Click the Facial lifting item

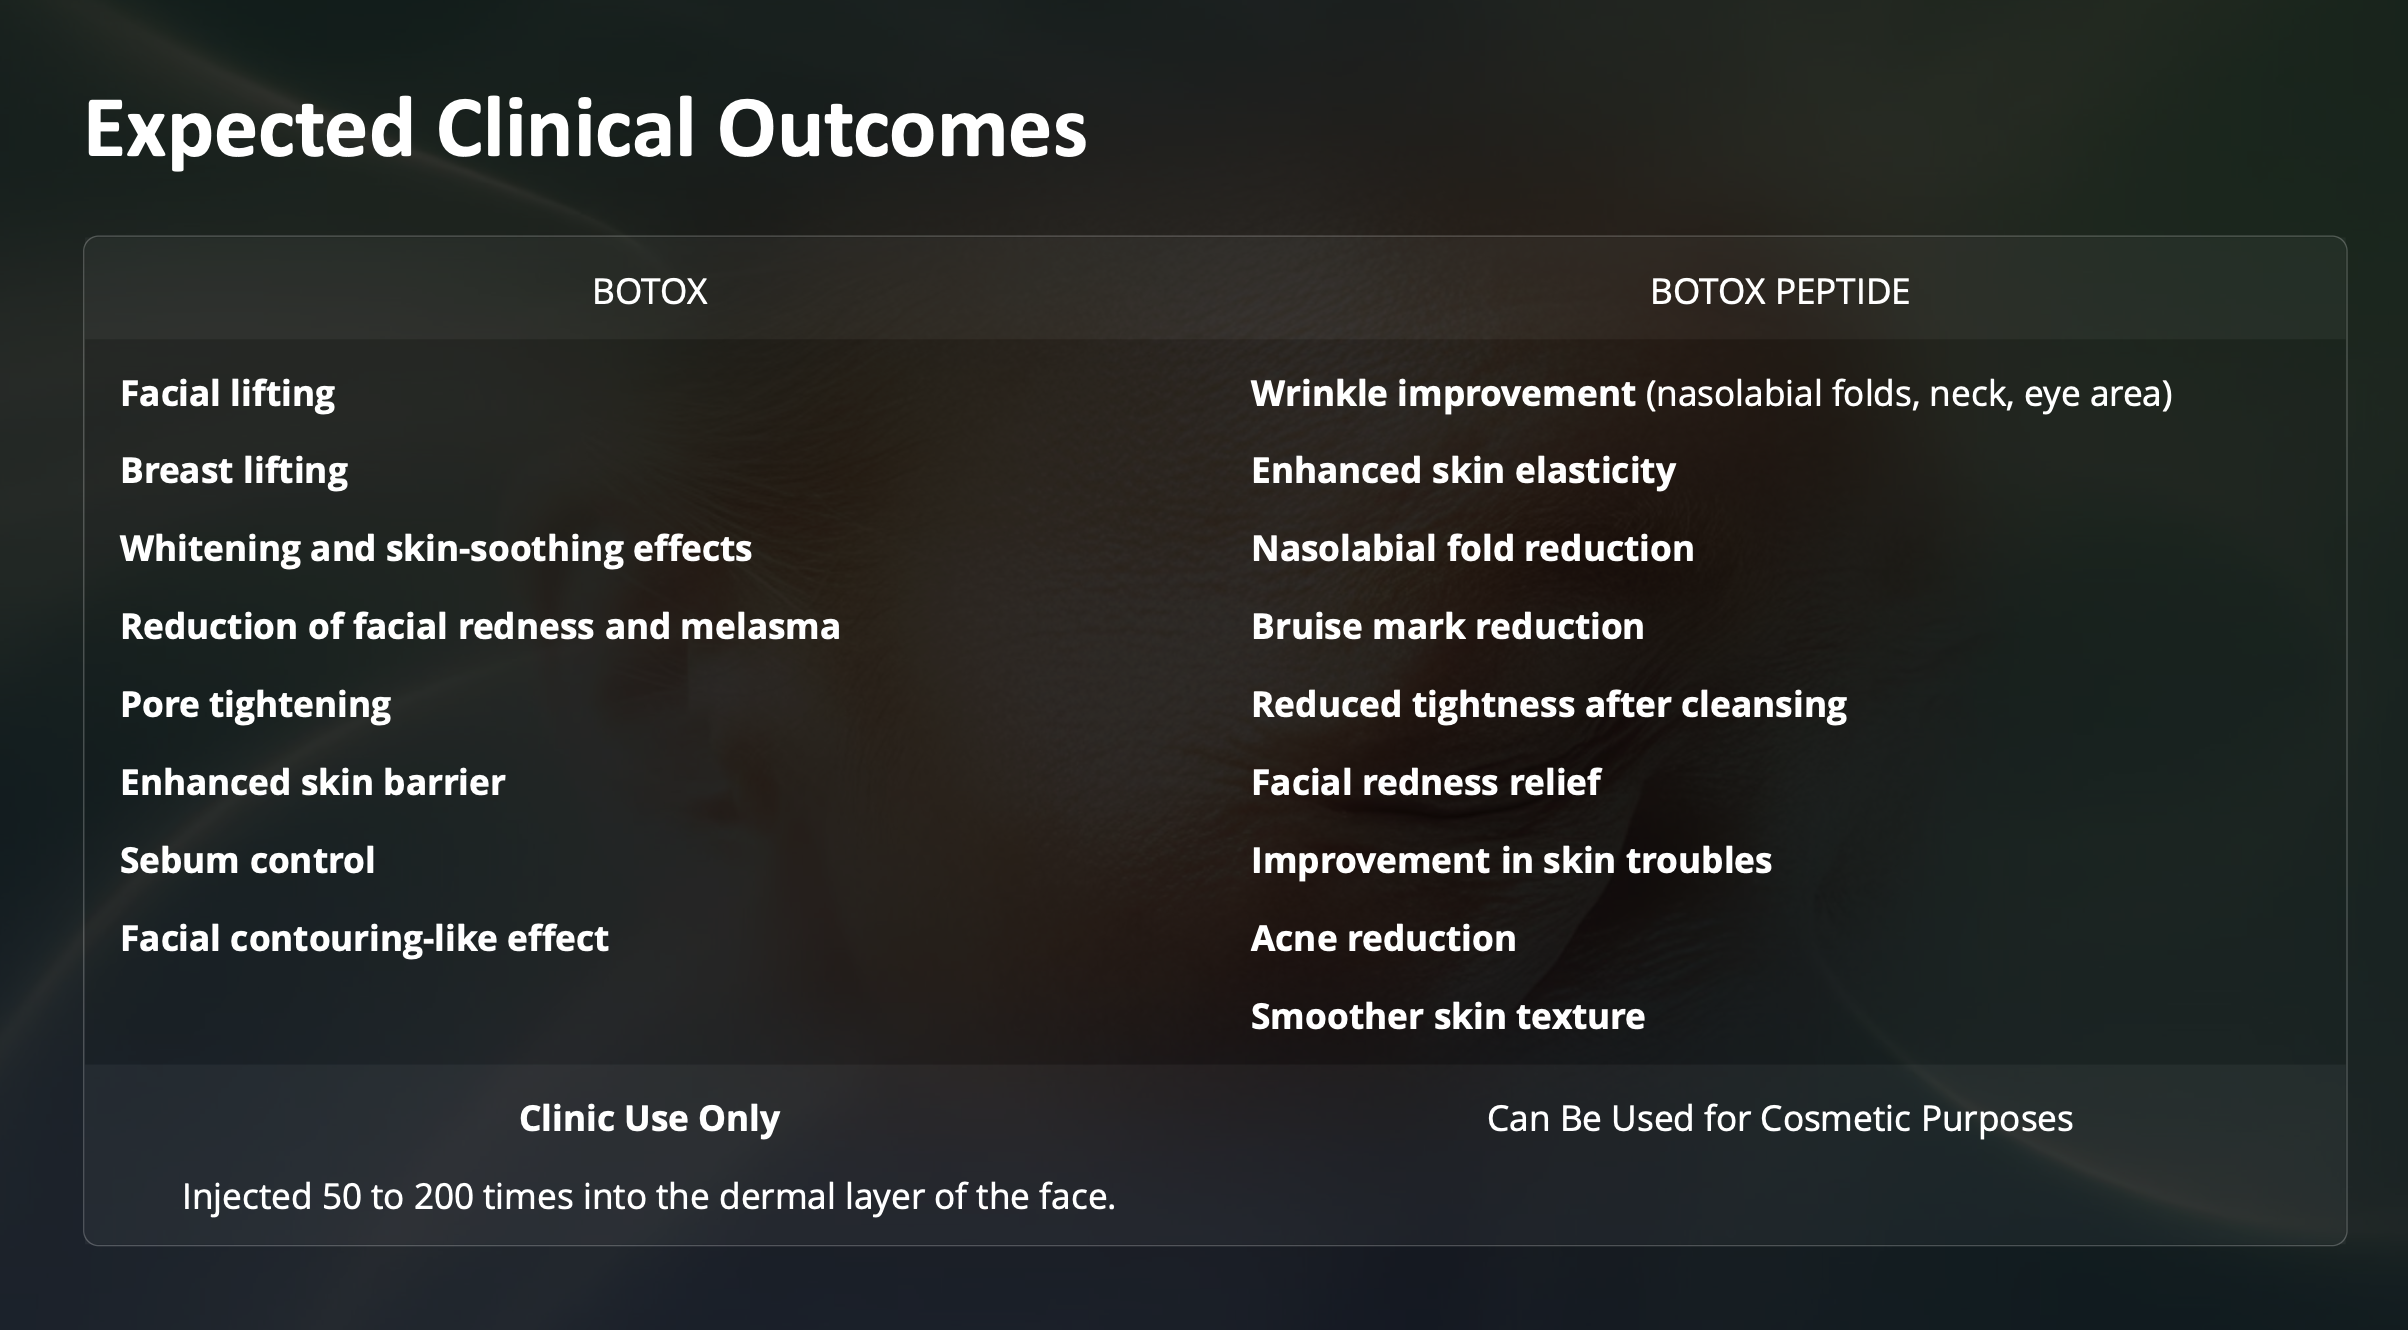click(x=228, y=394)
